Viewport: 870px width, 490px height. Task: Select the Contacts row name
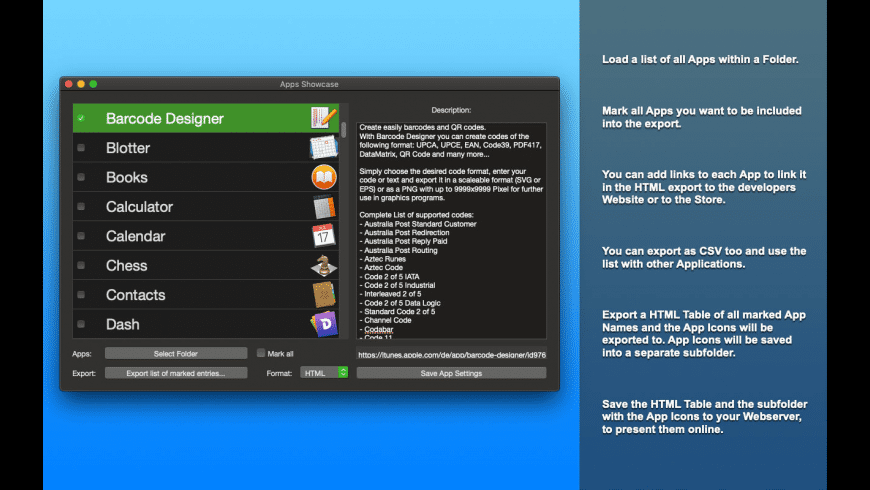pyautogui.click(x=136, y=295)
